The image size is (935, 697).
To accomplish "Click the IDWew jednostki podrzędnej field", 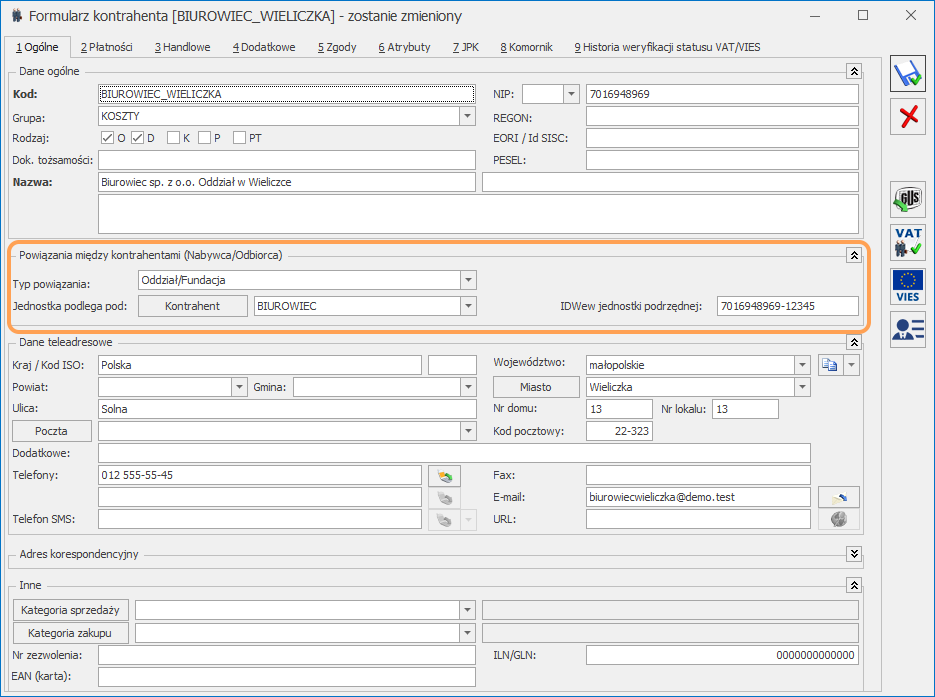I will (788, 306).
